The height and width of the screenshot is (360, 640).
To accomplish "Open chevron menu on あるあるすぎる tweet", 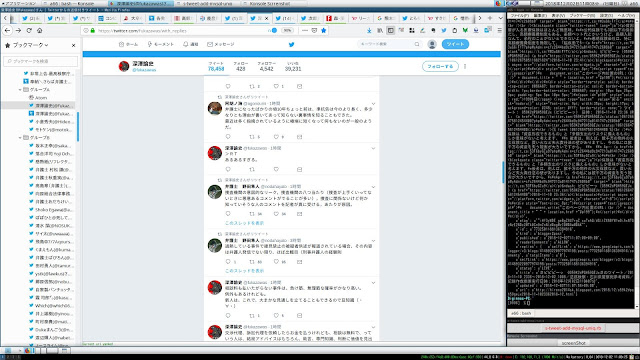I will point(373,148).
